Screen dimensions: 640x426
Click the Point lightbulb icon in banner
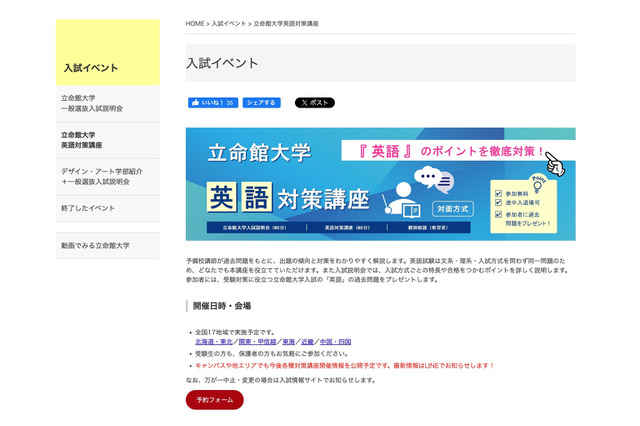(x=536, y=174)
